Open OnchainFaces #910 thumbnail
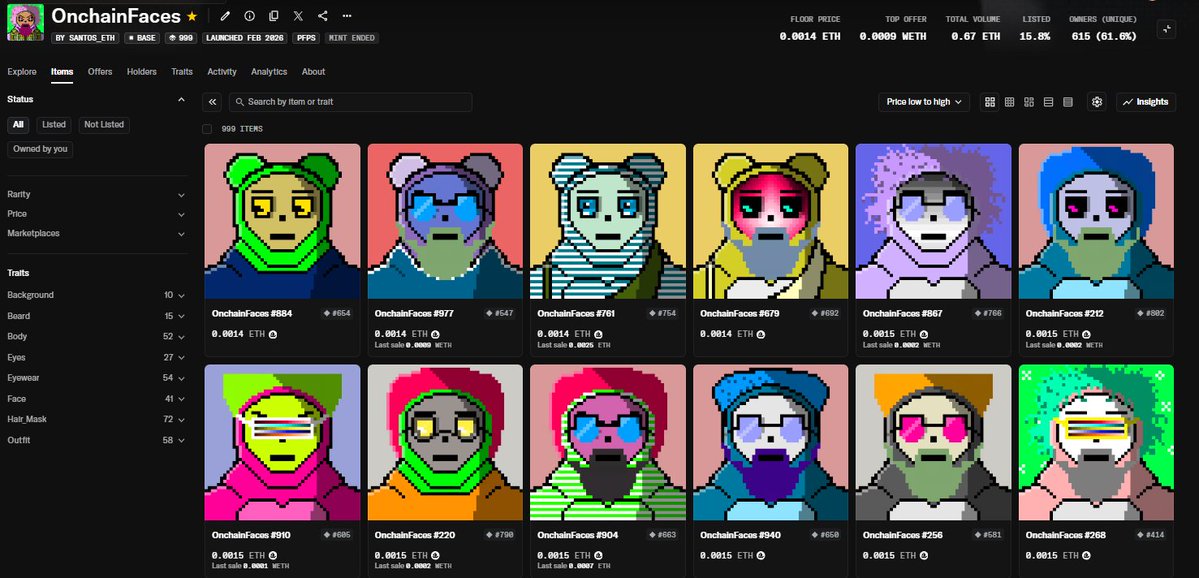 tap(282, 443)
